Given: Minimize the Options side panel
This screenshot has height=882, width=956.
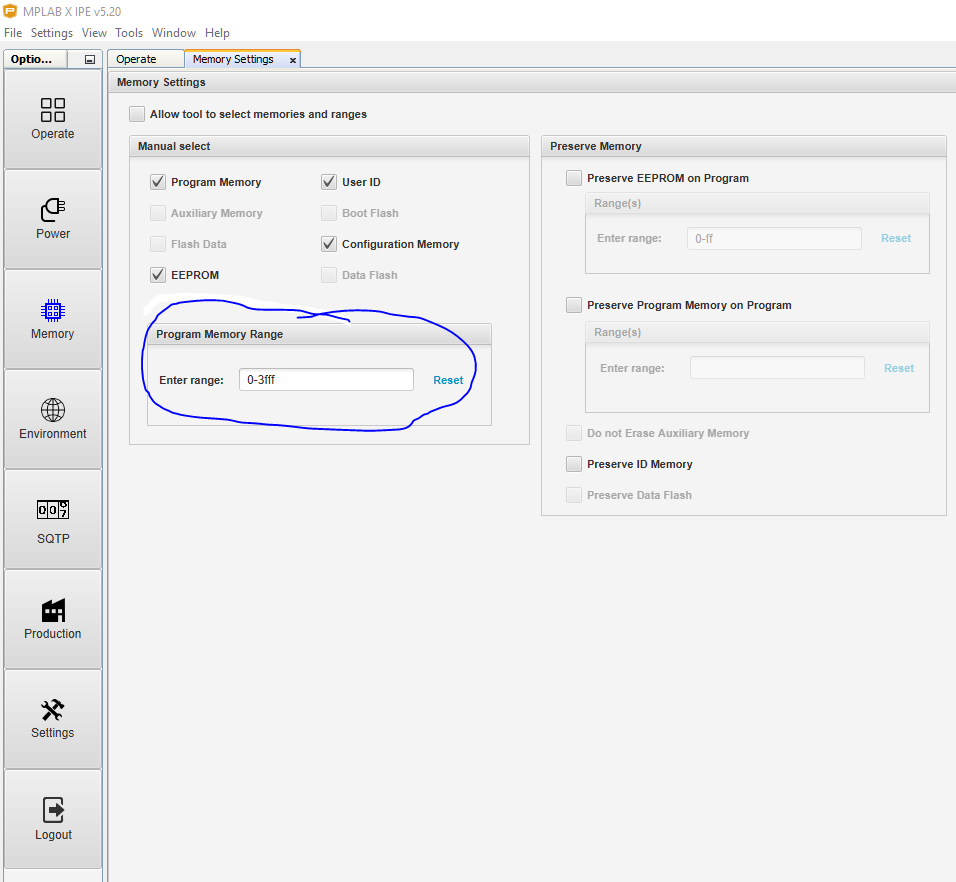Looking at the screenshot, I should [x=90, y=59].
